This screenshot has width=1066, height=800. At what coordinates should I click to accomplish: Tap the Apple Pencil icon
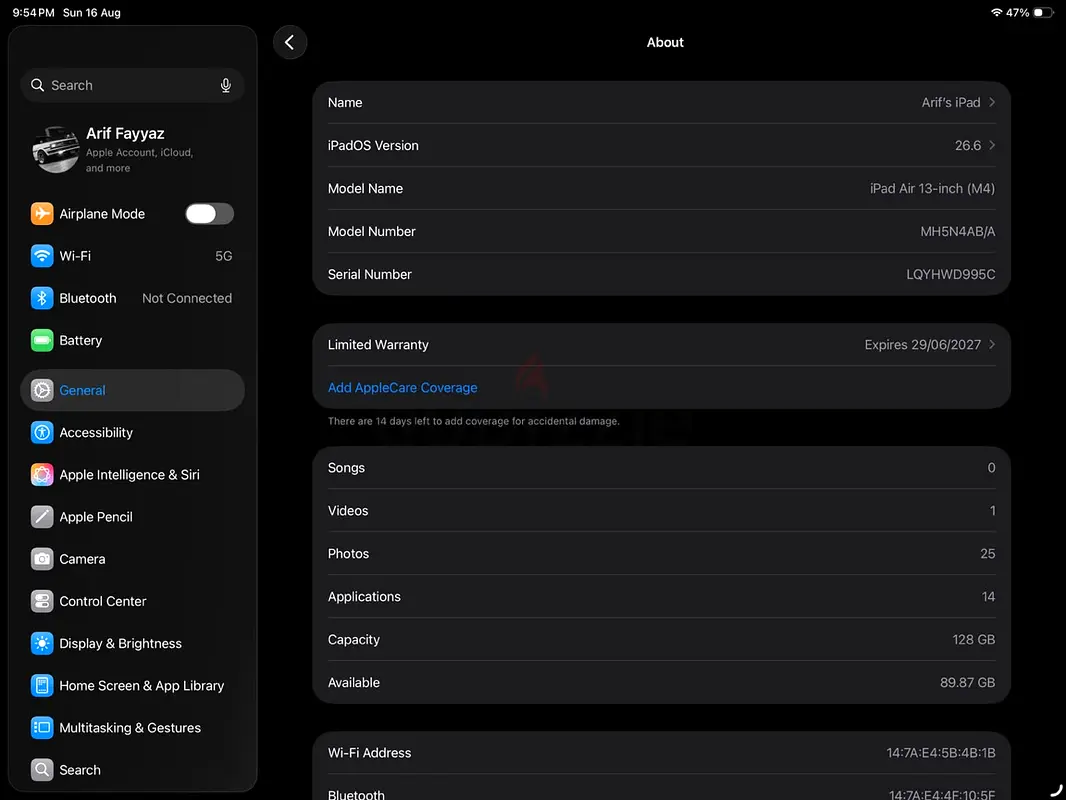tap(42, 517)
